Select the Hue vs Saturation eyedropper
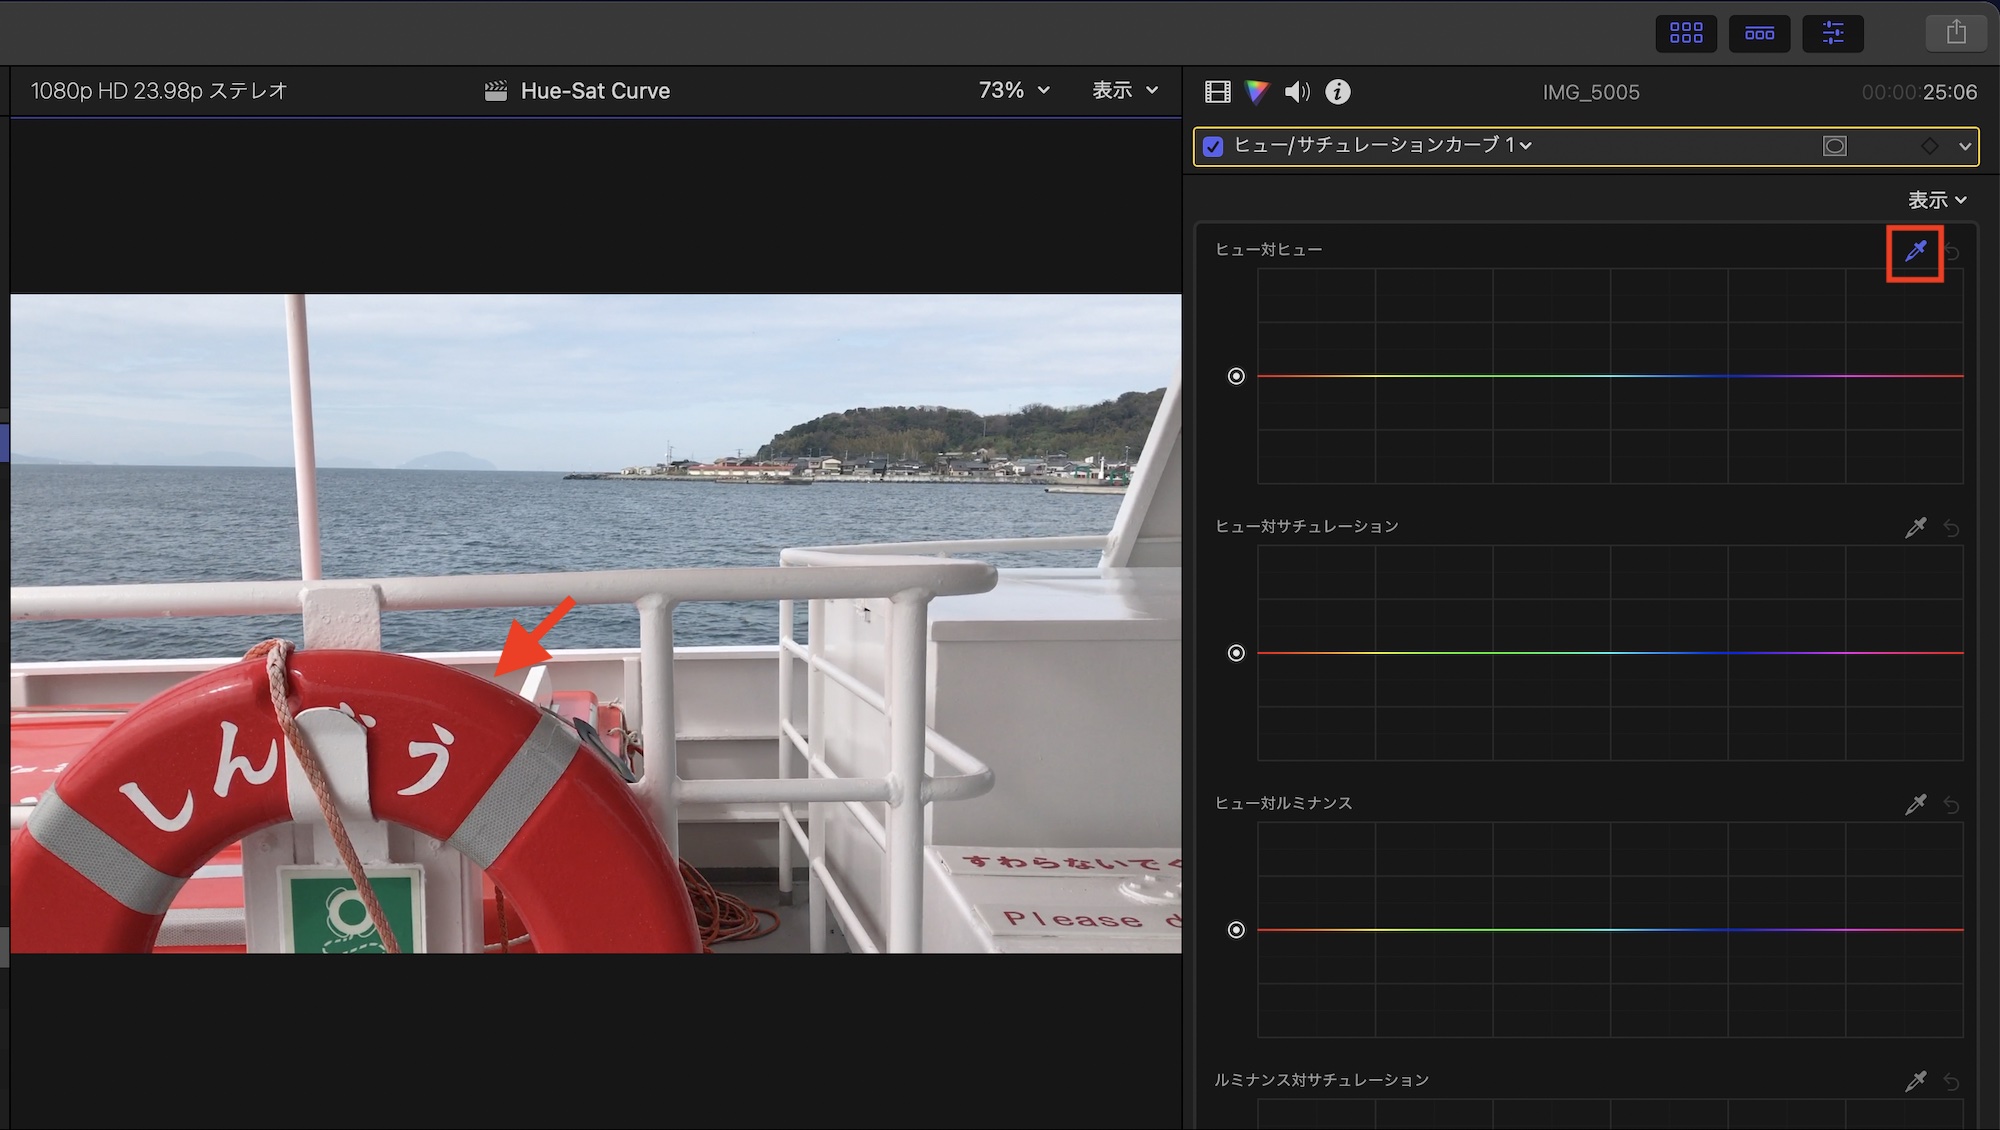 [1915, 528]
